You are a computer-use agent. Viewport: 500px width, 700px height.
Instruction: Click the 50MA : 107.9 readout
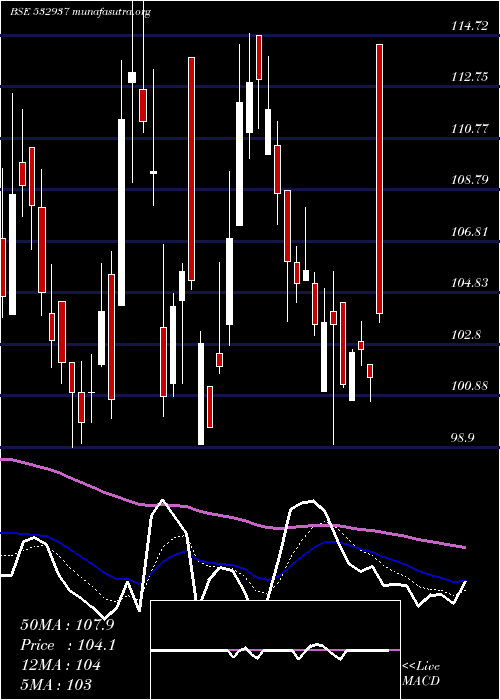click(67, 625)
